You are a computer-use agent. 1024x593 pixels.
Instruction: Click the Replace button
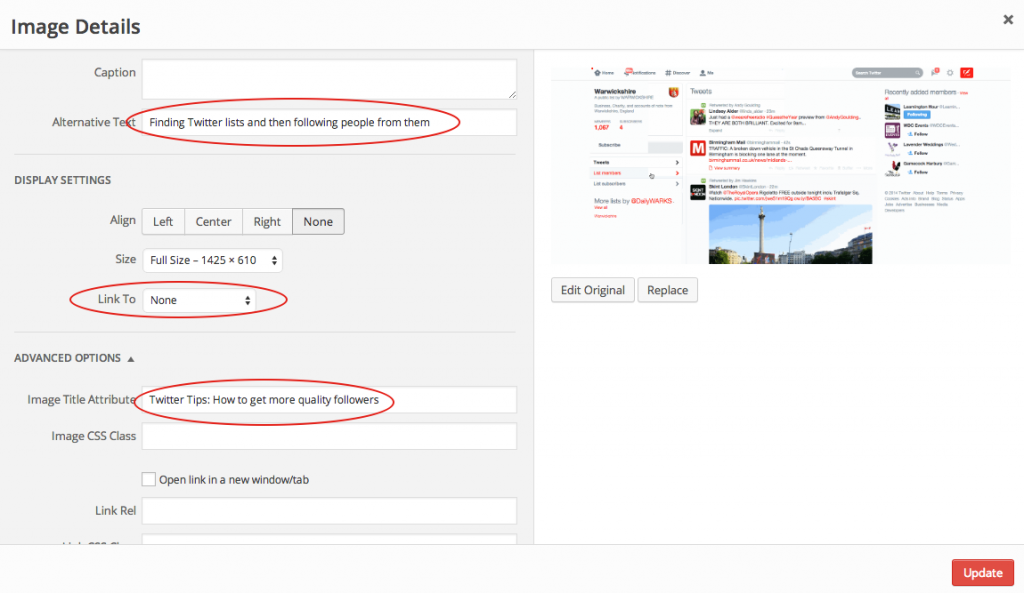point(667,290)
